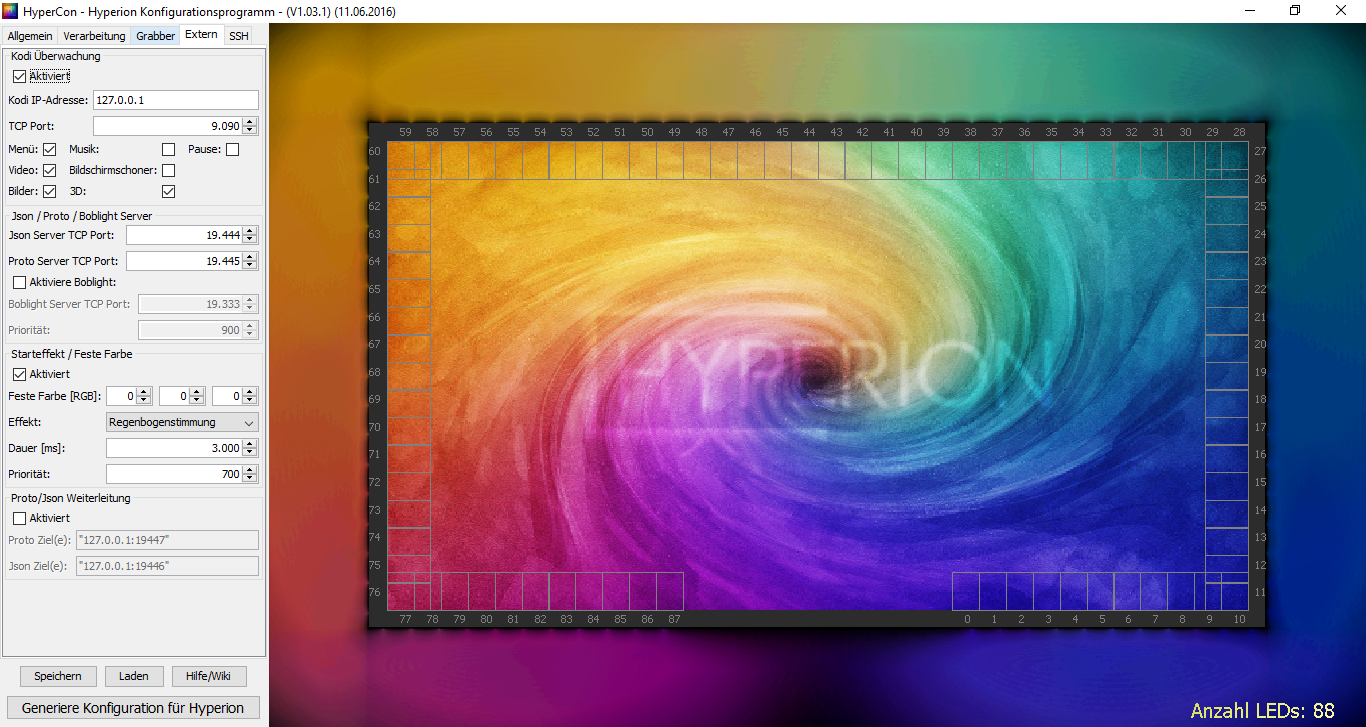Image resolution: width=1366 pixels, height=727 pixels.
Task: Open the SSH tab
Action: pyautogui.click(x=238, y=36)
